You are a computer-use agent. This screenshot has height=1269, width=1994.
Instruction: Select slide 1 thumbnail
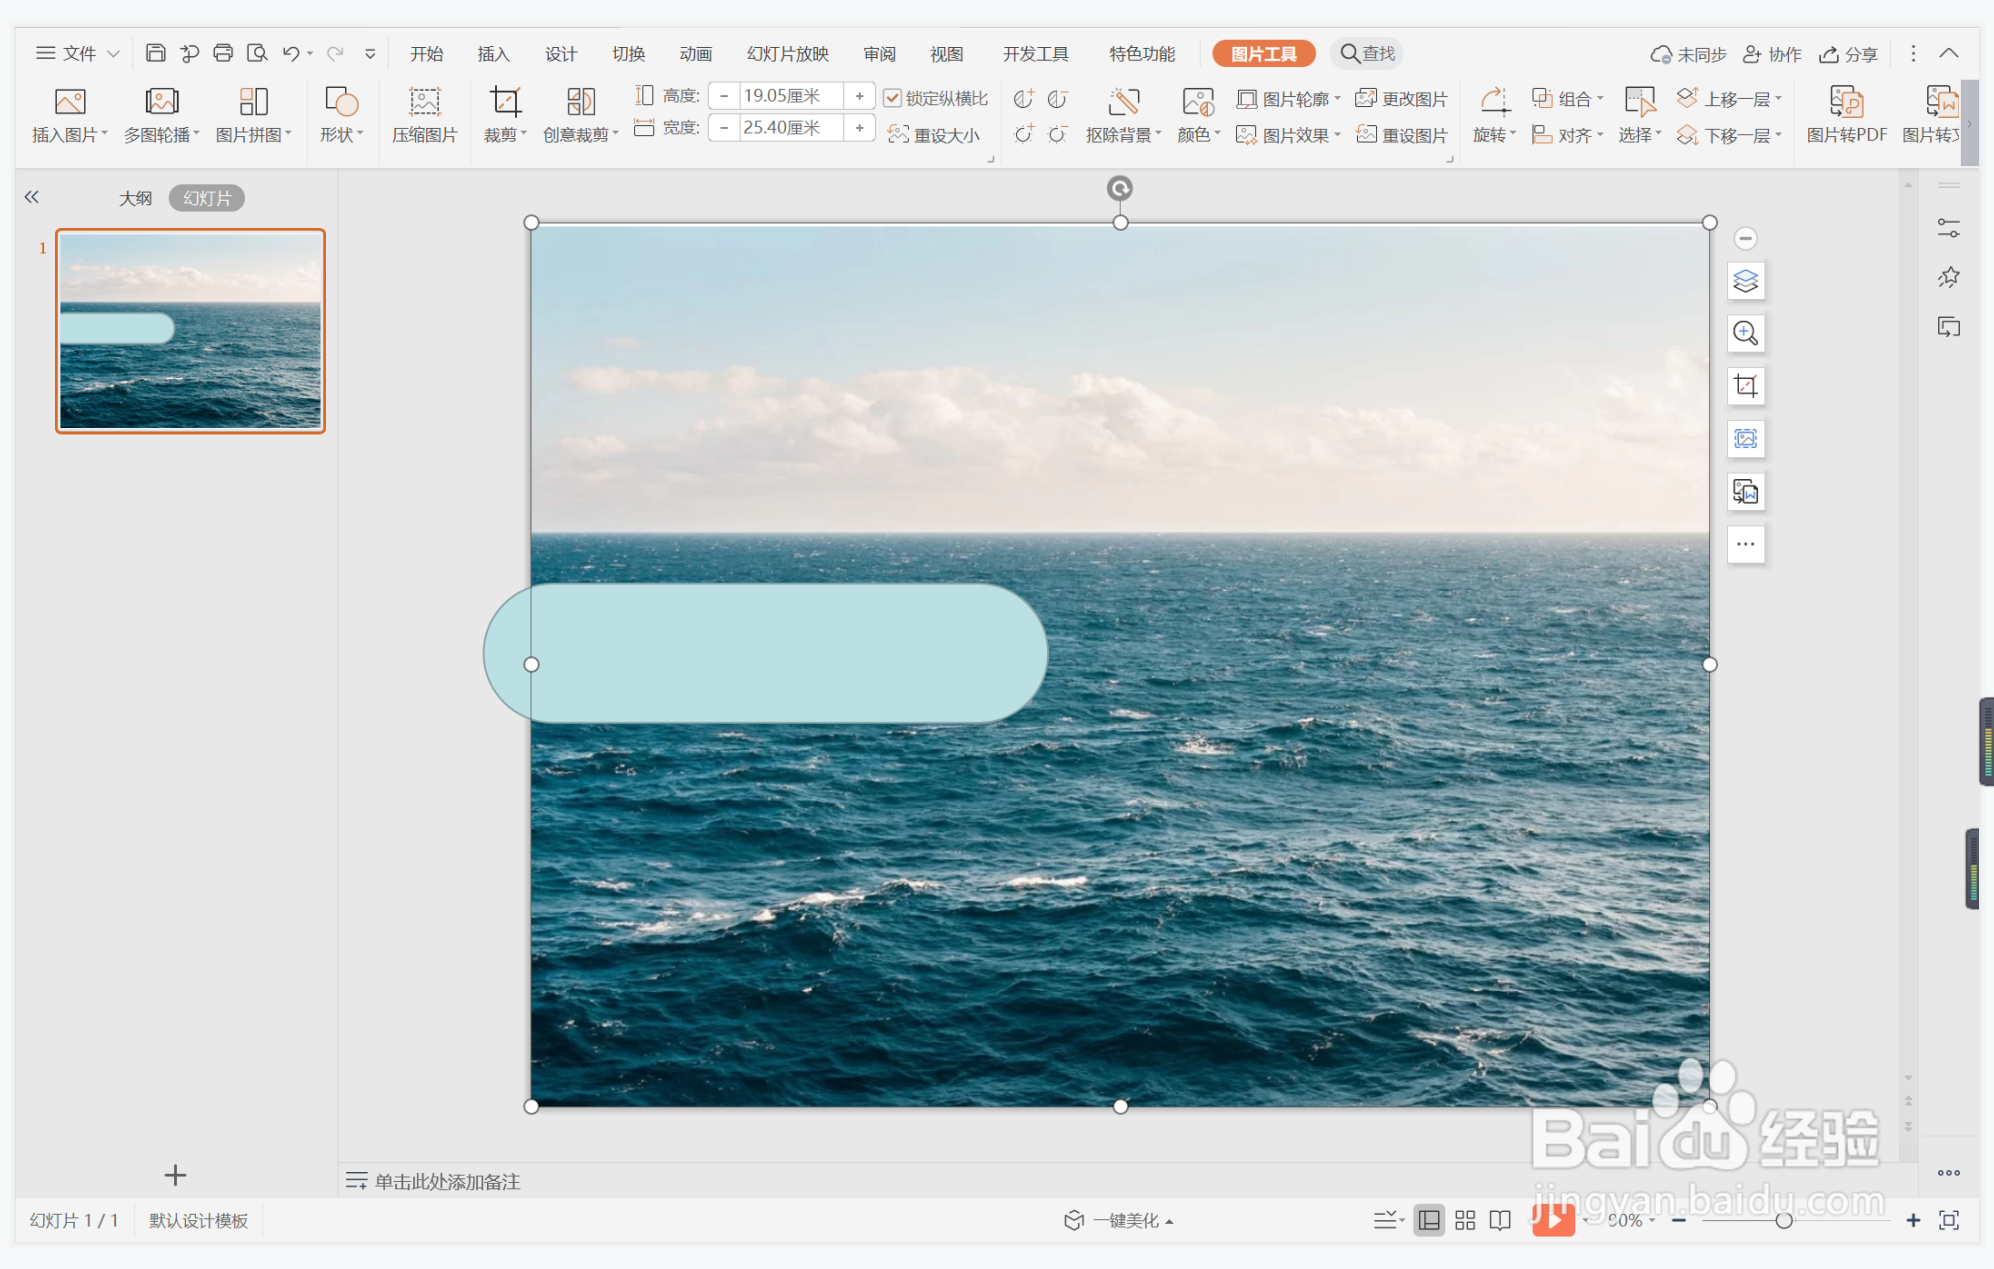point(190,331)
